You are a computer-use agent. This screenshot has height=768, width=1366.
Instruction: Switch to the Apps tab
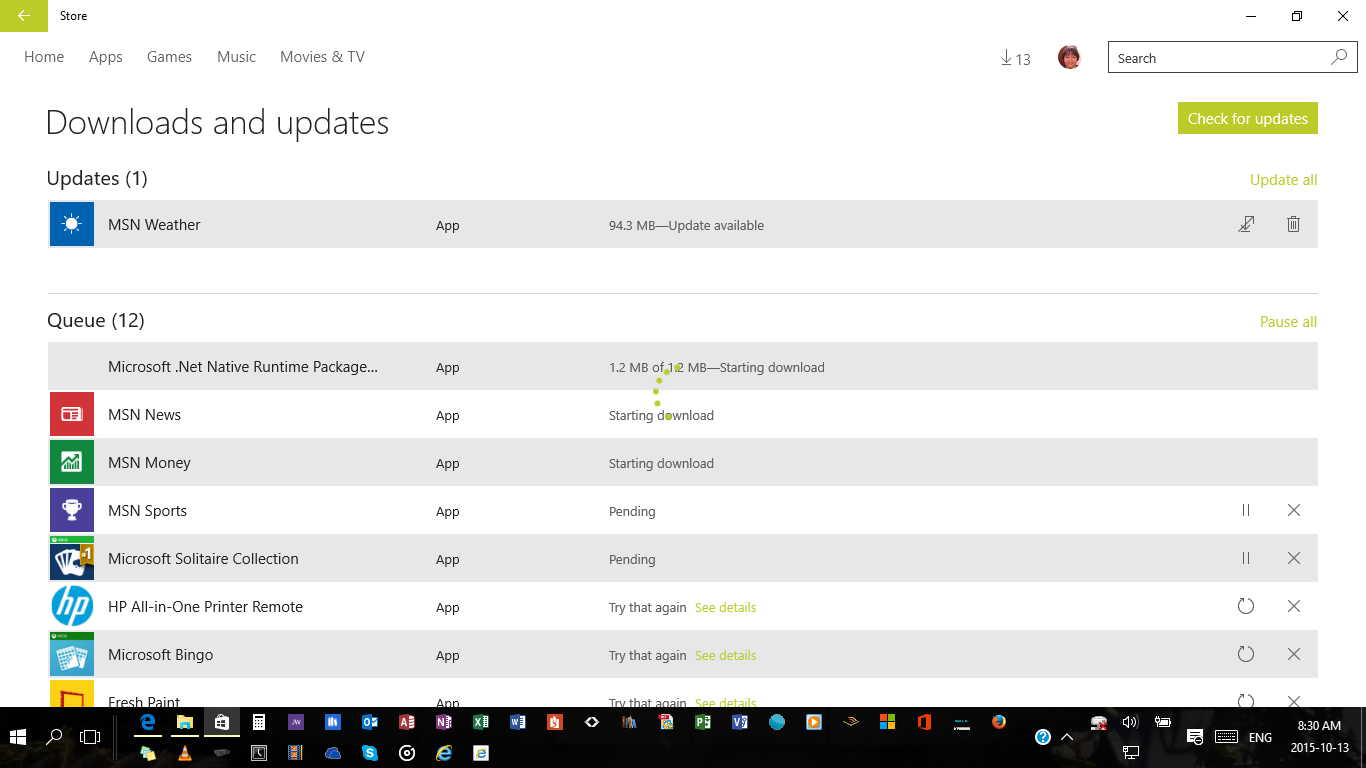tap(106, 57)
